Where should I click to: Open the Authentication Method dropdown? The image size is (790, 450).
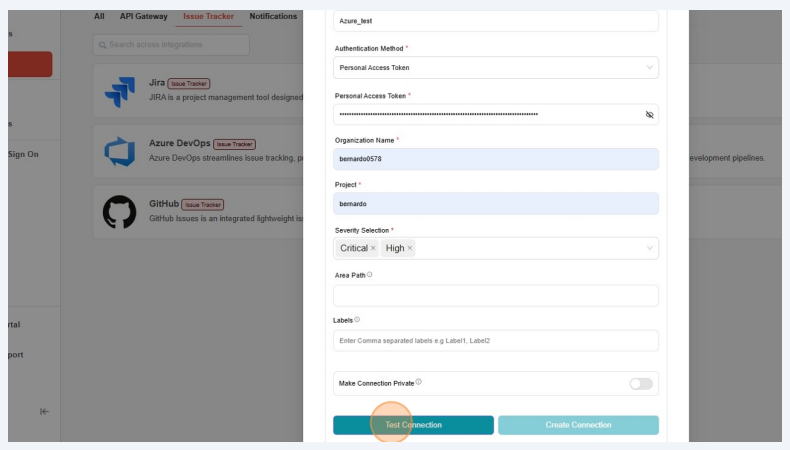495,68
